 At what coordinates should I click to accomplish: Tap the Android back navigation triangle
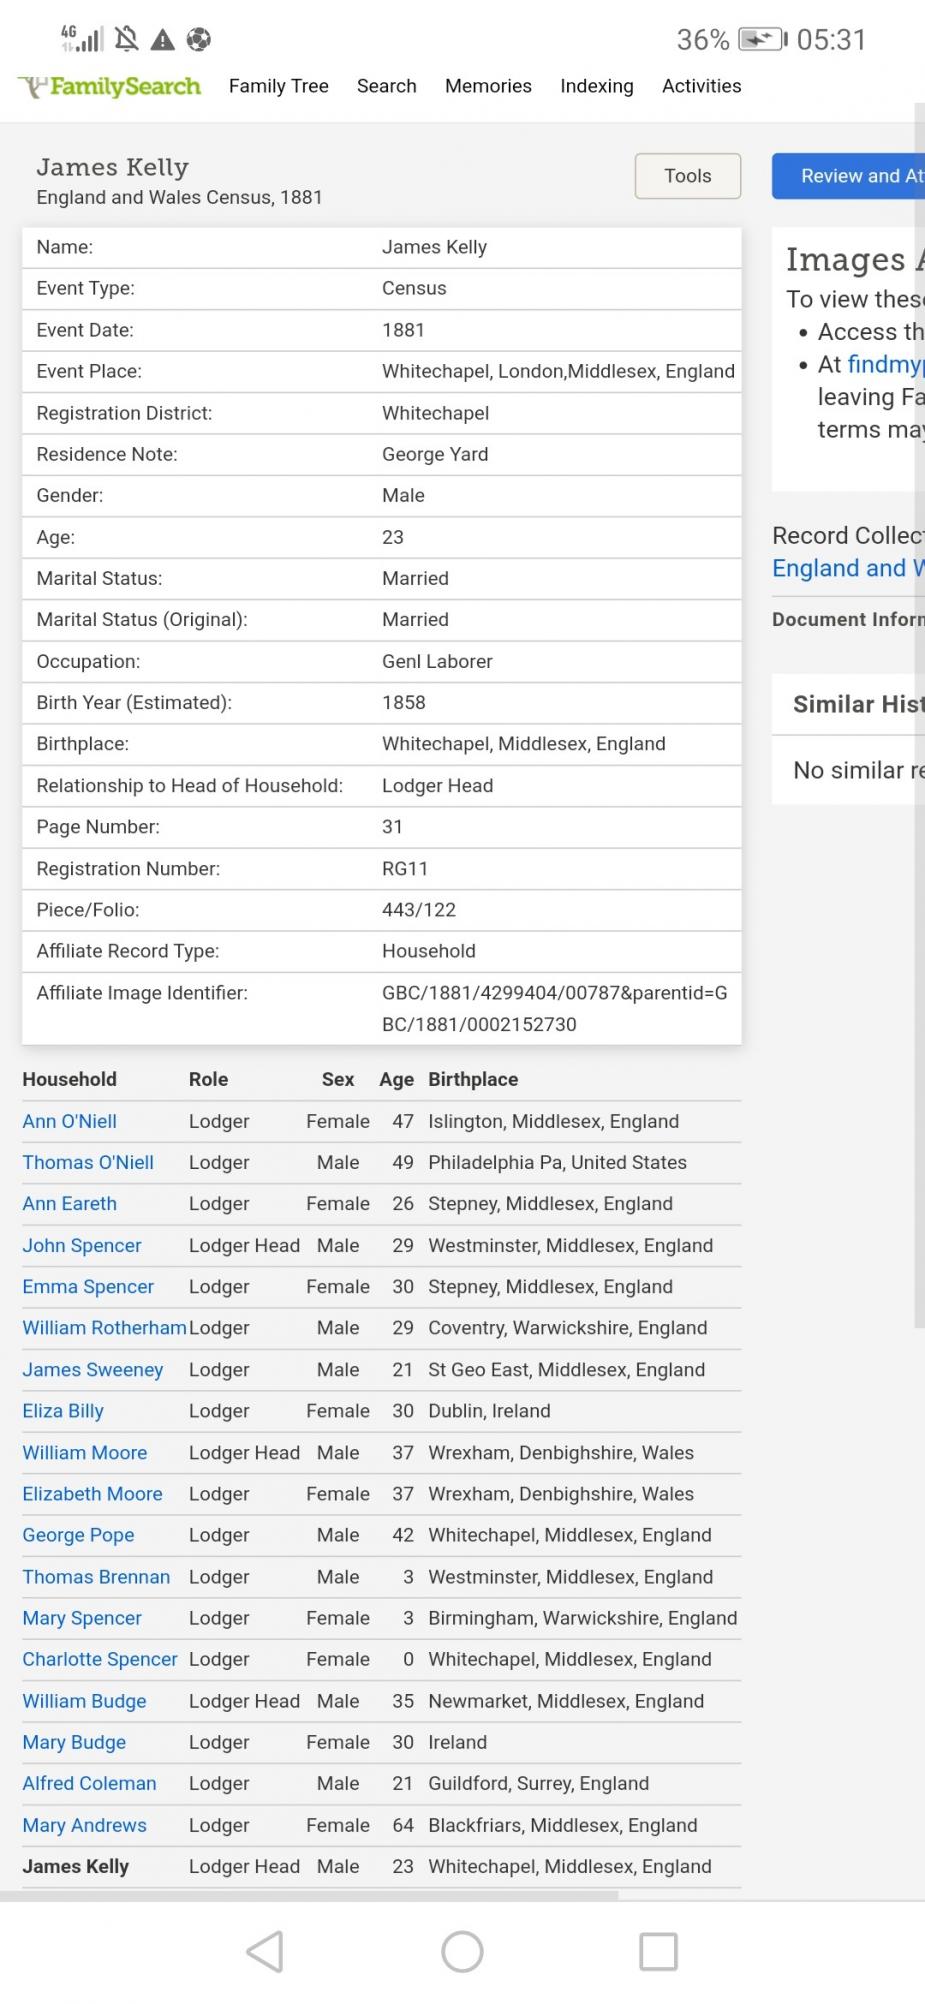tap(265, 1951)
